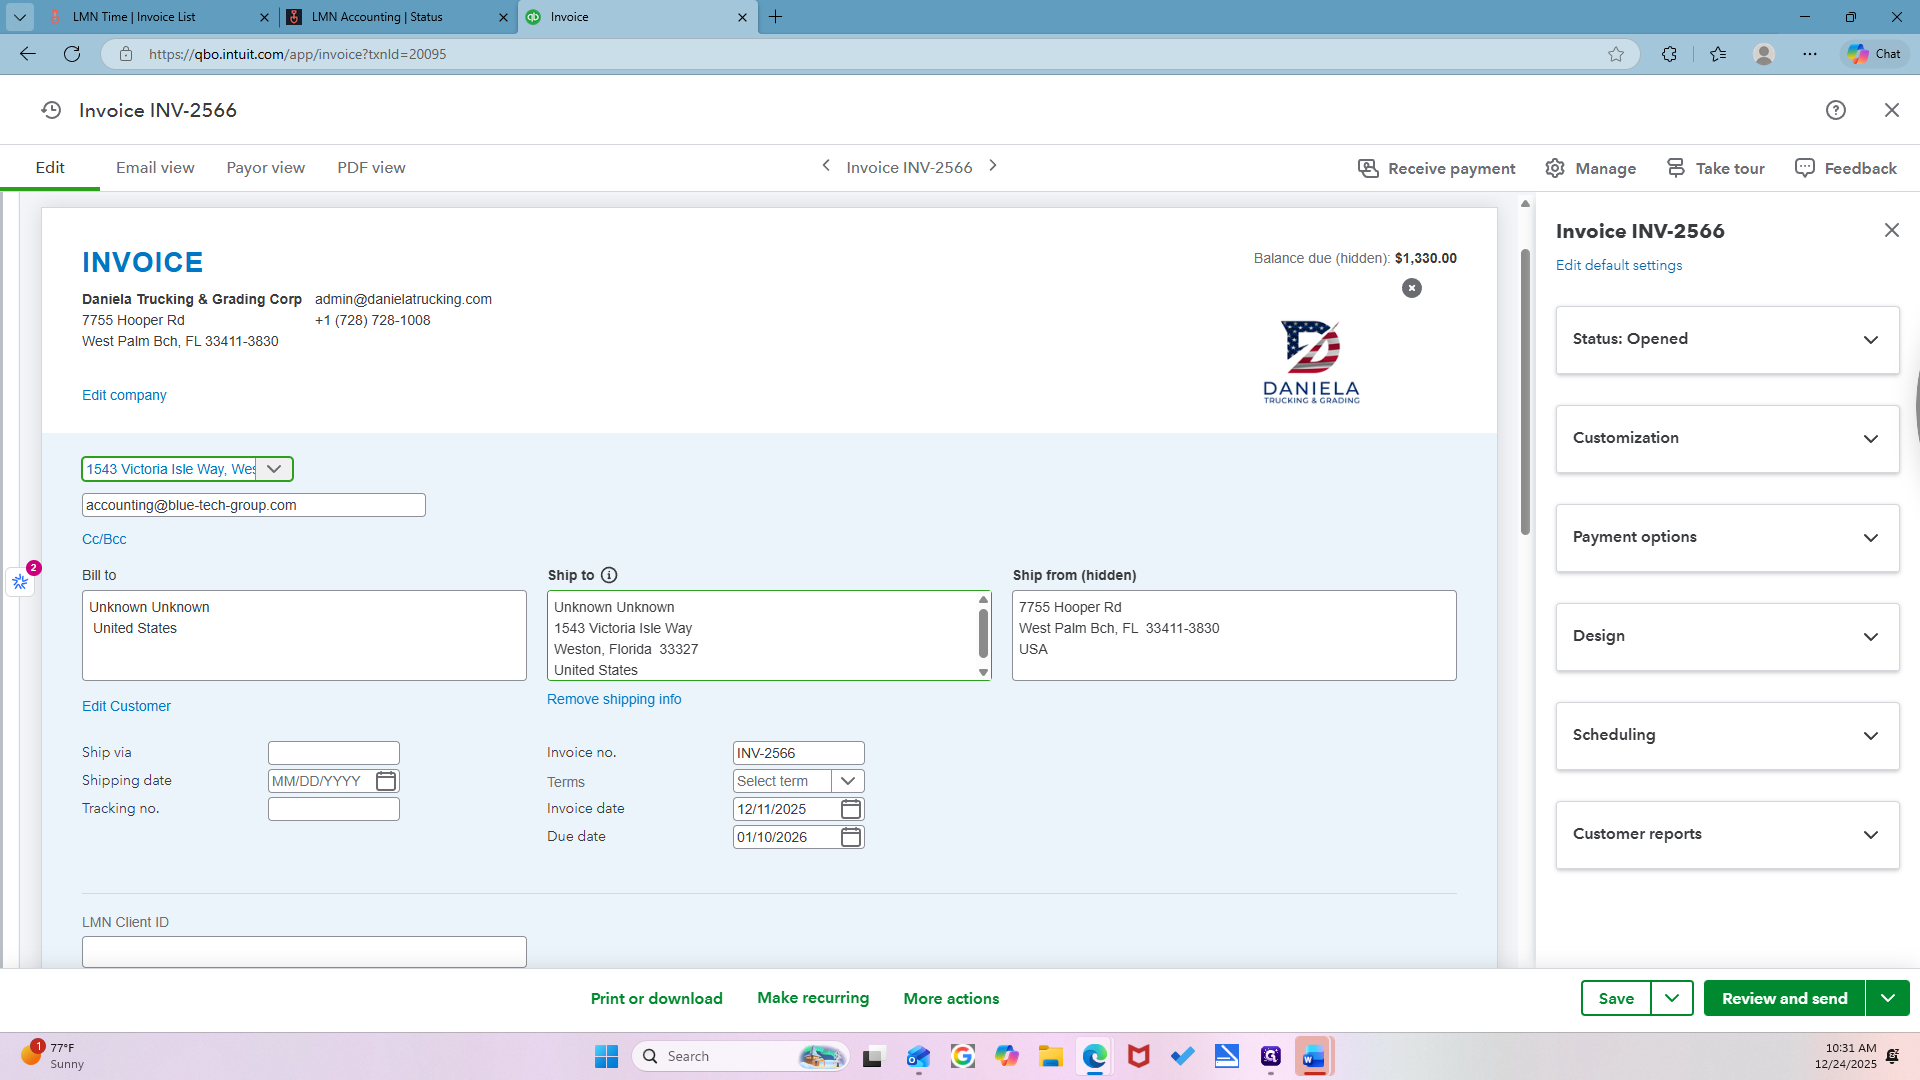Open browser settings and more menu
This screenshot has height=1080, width=1920.
pyautogui.click(x=1810, y=54)
